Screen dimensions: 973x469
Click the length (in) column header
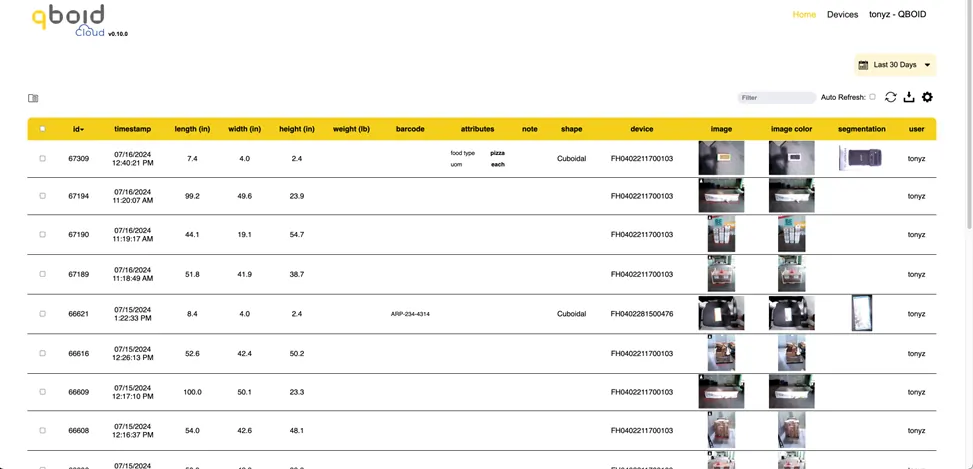[192, 129]
